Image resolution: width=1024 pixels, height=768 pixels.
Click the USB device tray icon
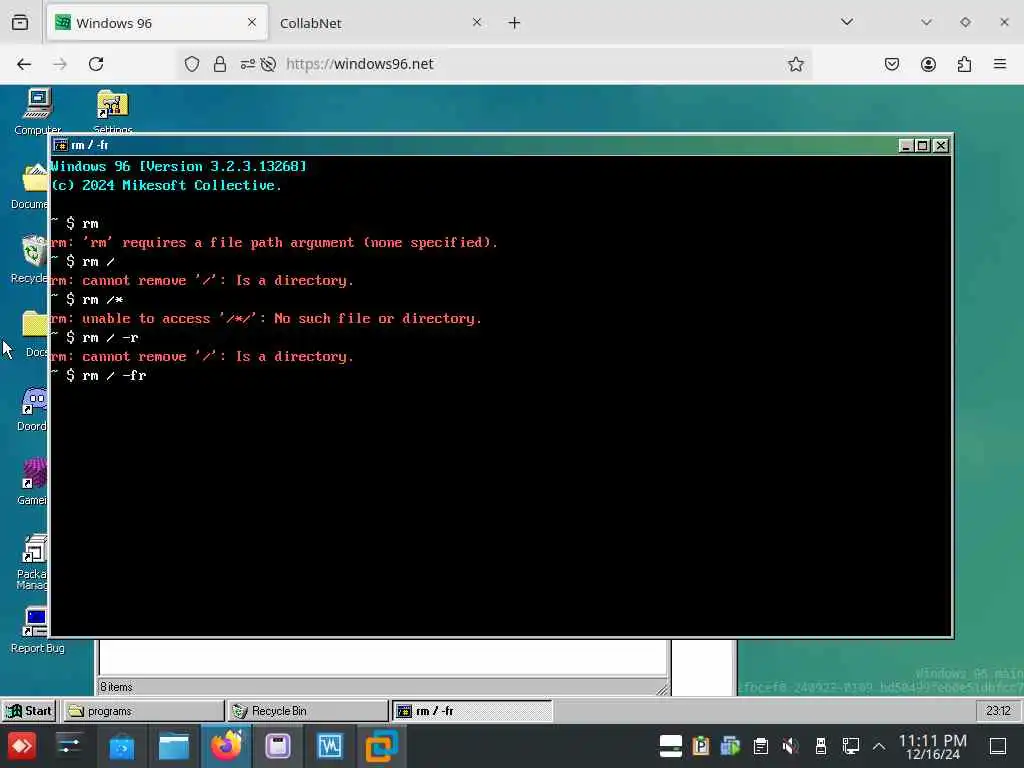(x=821, y=746)
